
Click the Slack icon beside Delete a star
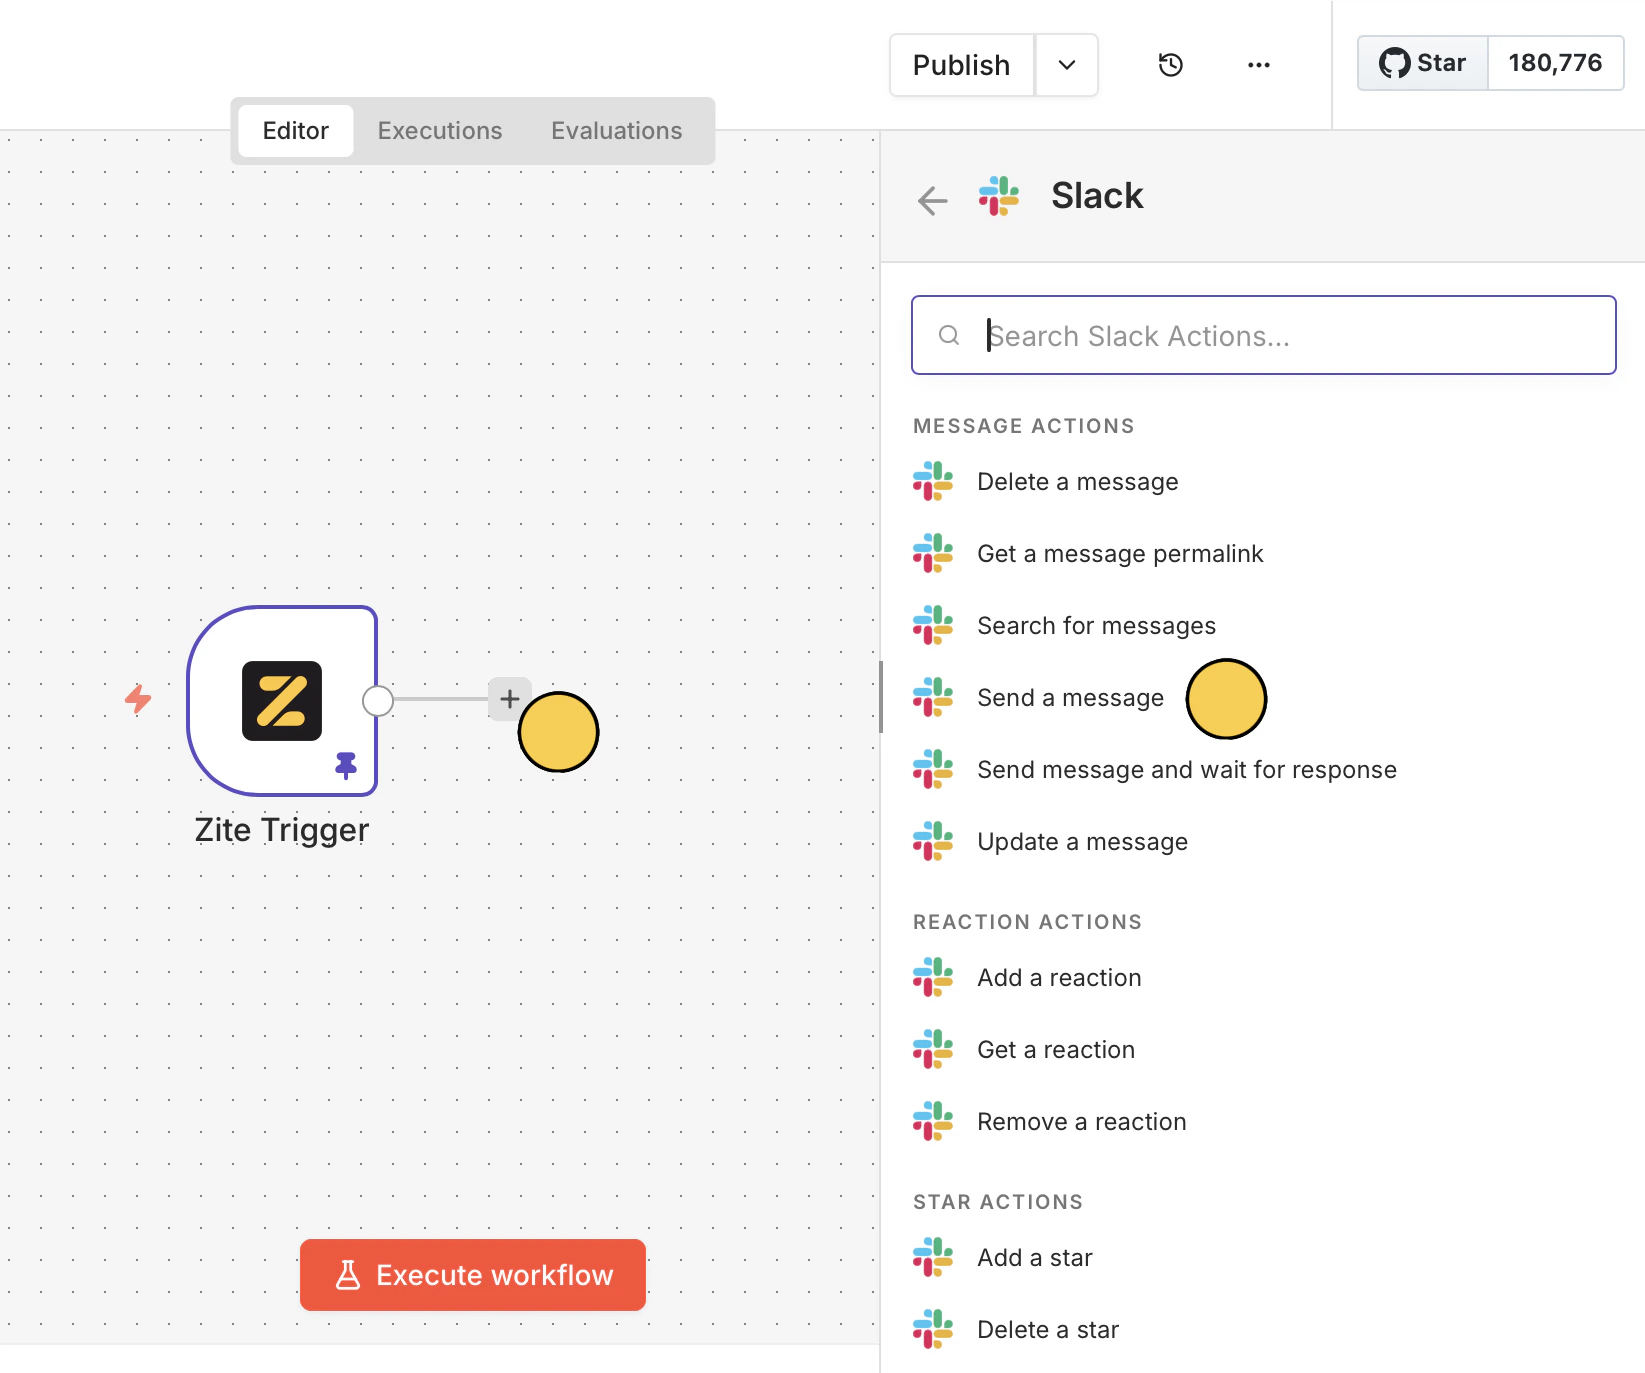coord(933,1329)
